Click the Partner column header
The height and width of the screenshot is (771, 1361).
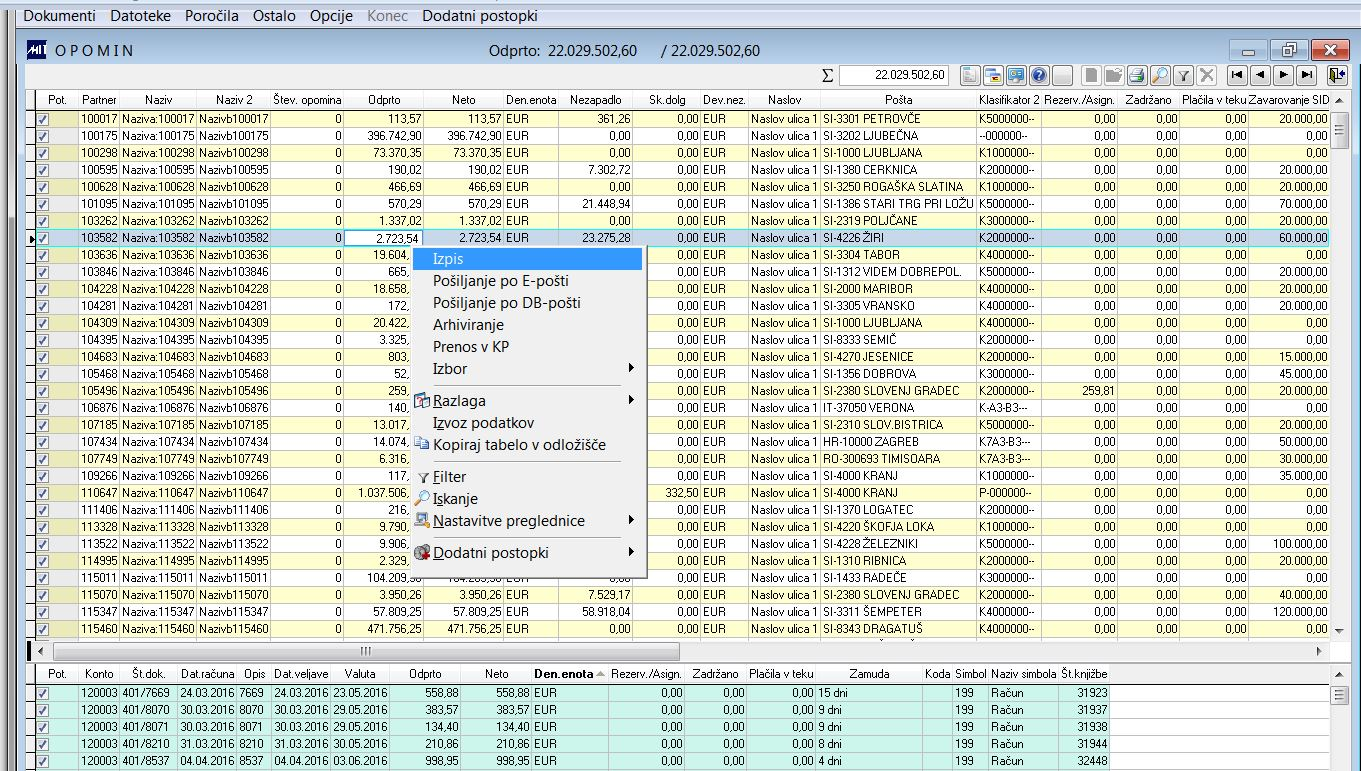pyautogui.click(x=99, y=100)
